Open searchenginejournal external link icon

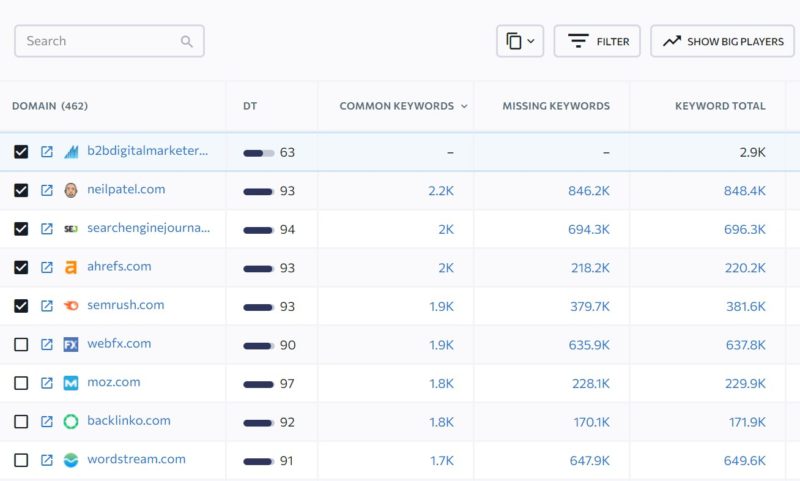tap(46, 229)
